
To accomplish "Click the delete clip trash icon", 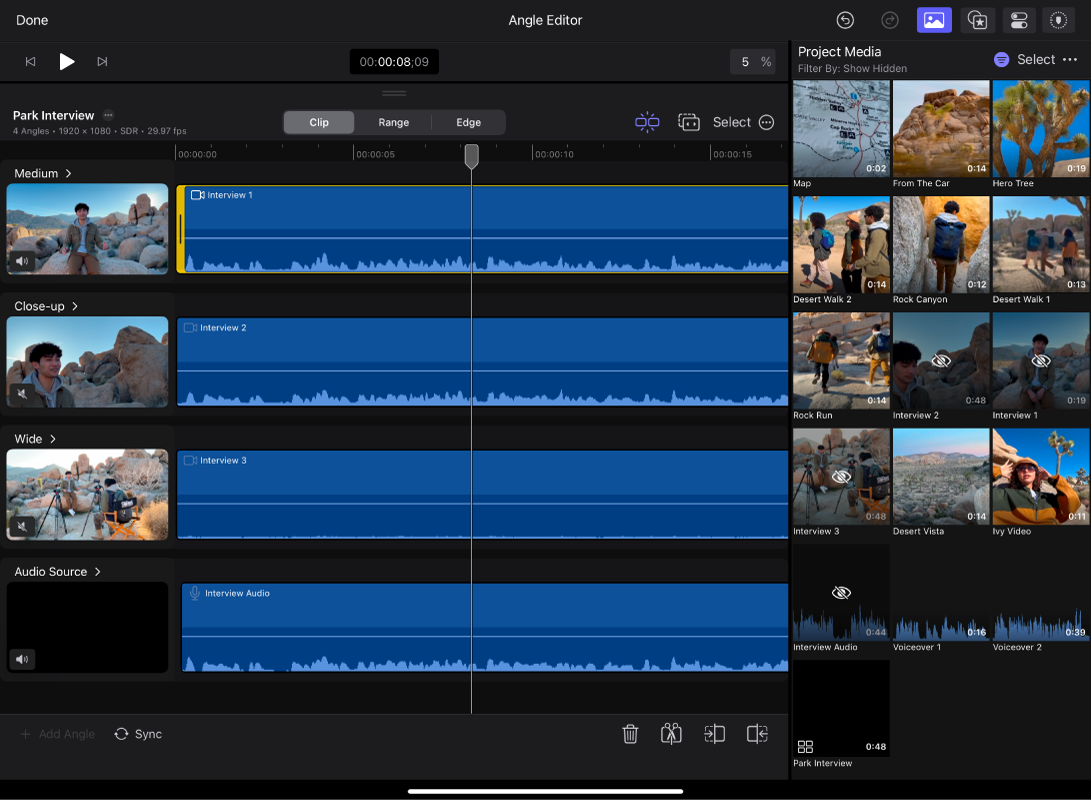I will [630, 734].
